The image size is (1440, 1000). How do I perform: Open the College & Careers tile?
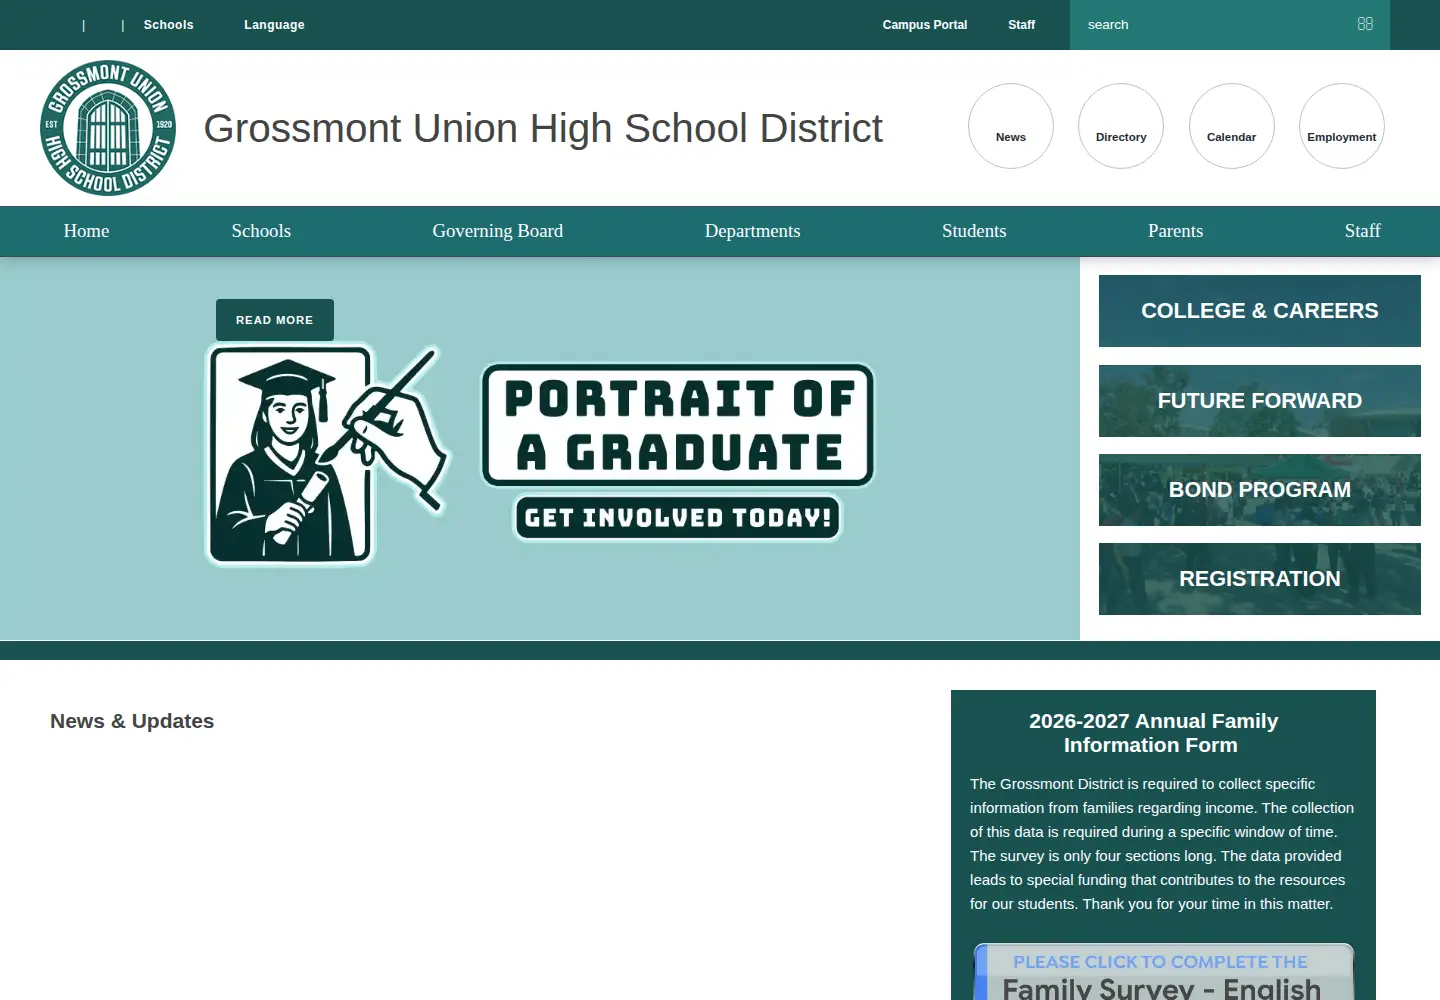(1260, 311)
